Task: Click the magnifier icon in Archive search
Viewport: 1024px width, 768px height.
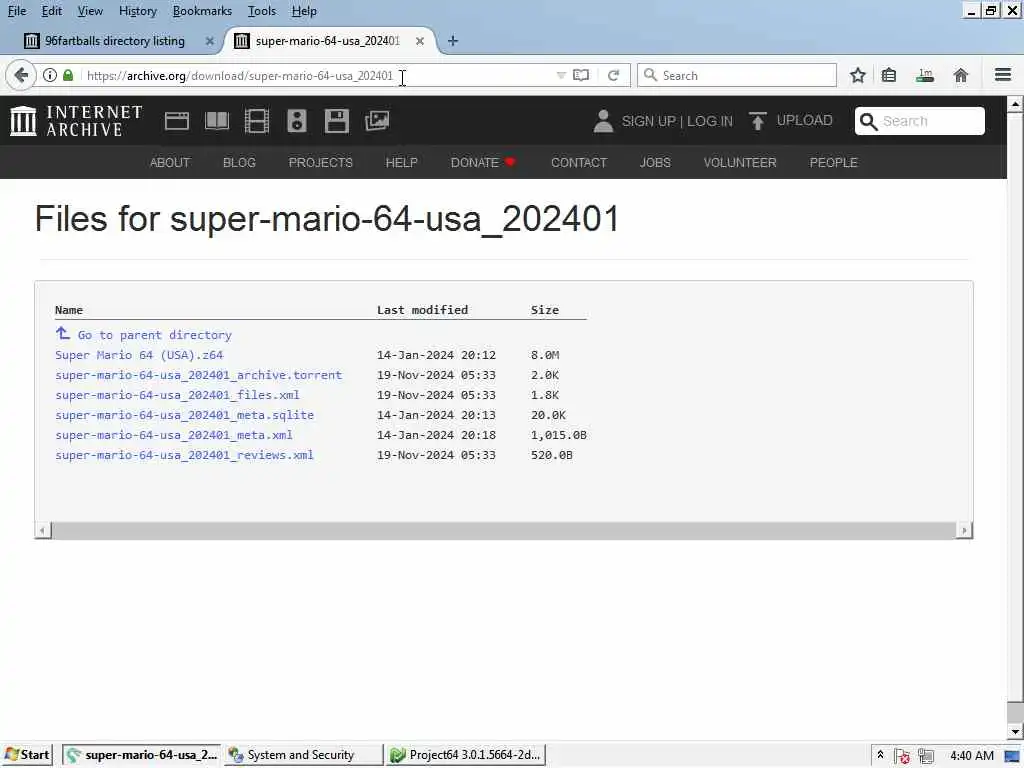Action: tap(868, 121)
